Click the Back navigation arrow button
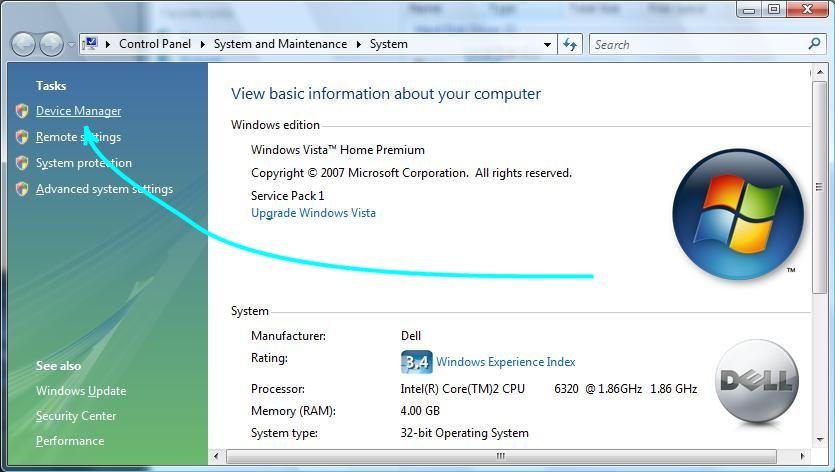This screenshot has height=472, width=835. pos(23,44)
